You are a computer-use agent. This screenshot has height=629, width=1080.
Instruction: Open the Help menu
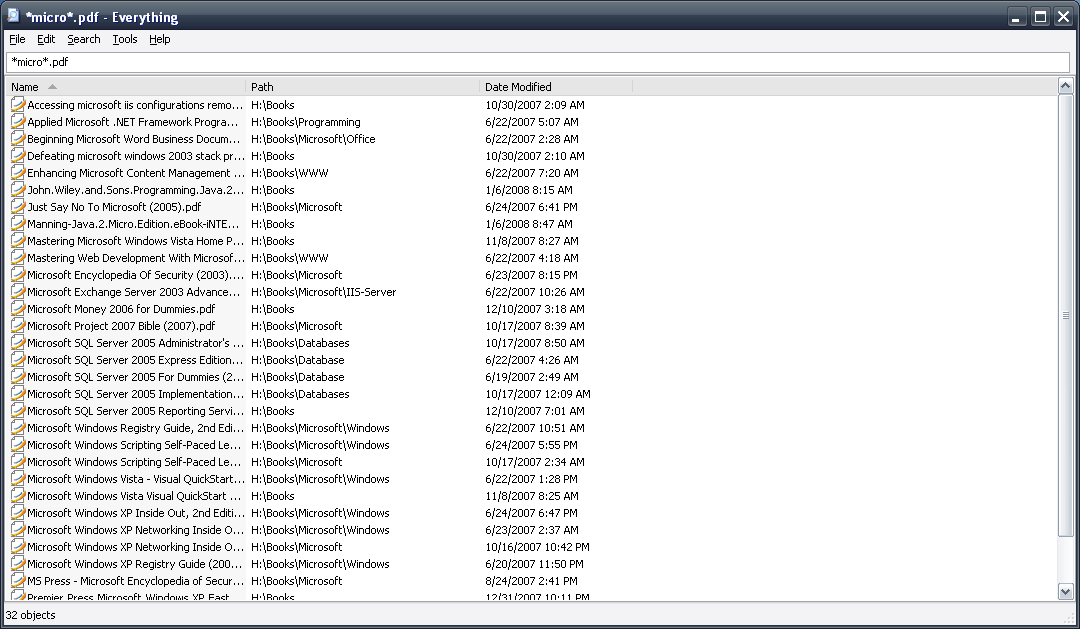click(159, 39)
